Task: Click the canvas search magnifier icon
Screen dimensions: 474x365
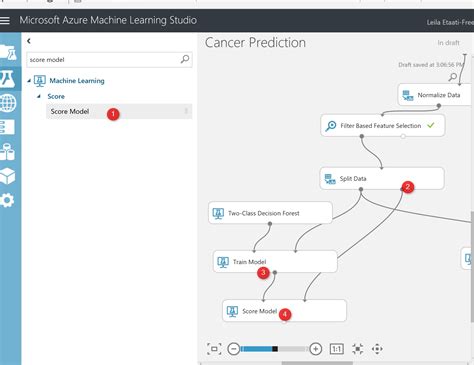Action: point(452,77)
